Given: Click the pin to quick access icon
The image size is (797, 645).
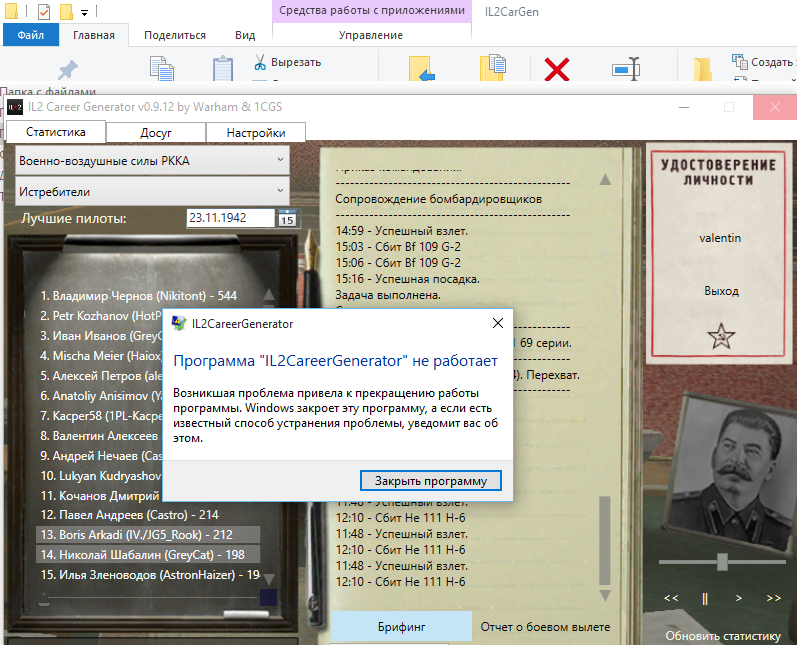Looking at the screenshot, I should click(67, 70).
